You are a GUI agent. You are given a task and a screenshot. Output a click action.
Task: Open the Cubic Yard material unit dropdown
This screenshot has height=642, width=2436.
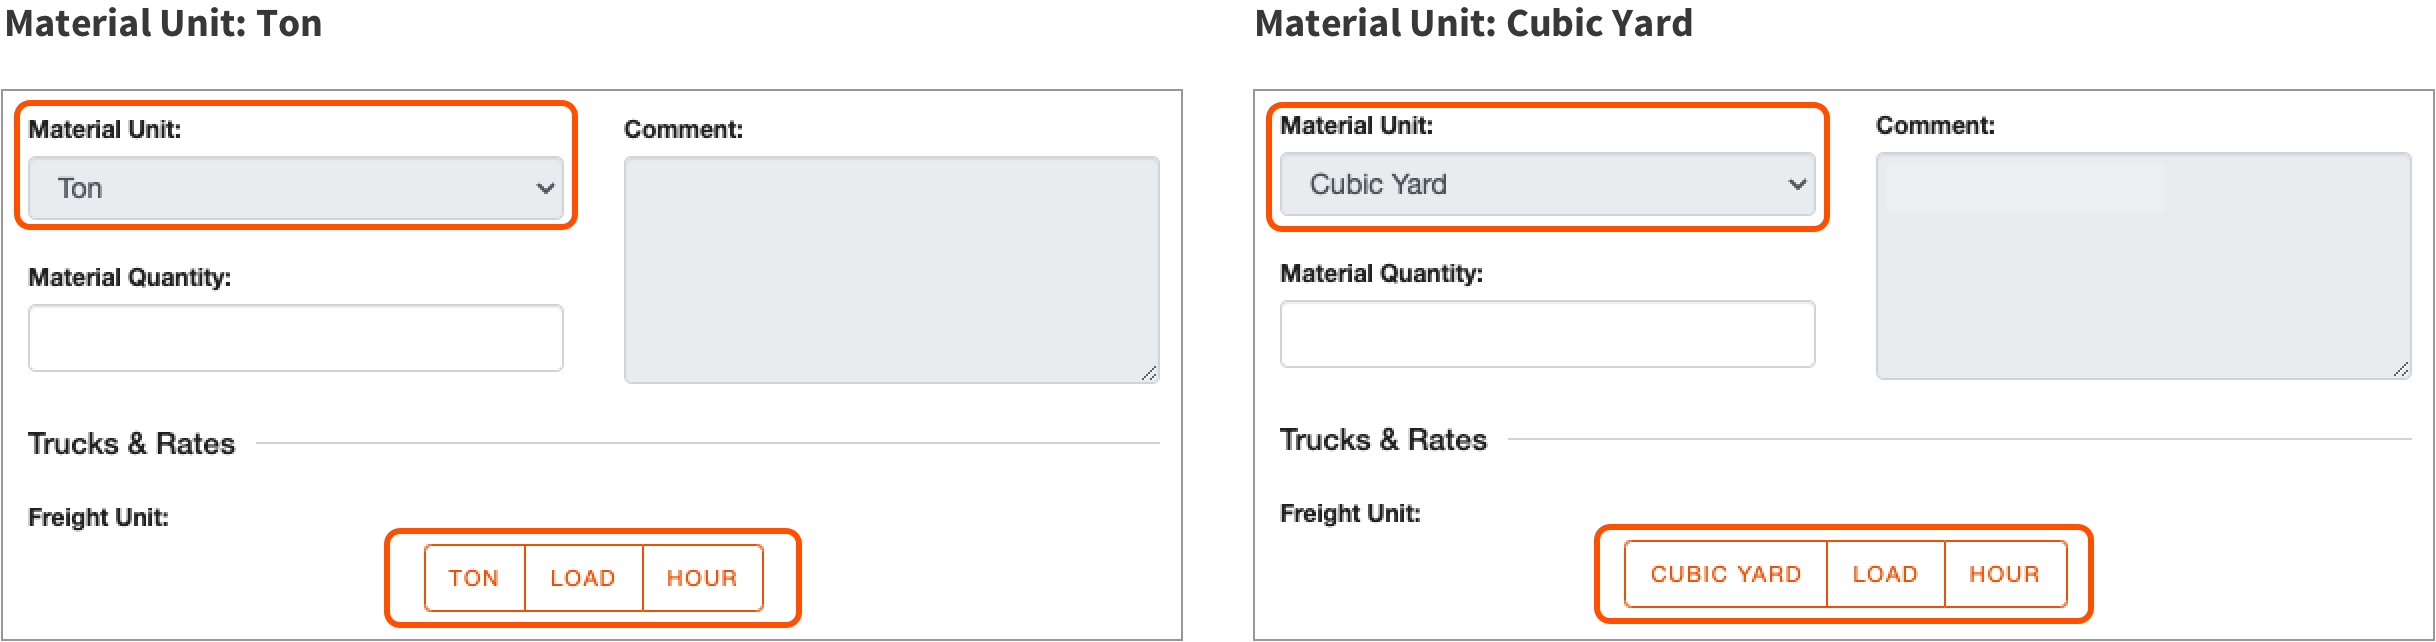[1548, 184]
